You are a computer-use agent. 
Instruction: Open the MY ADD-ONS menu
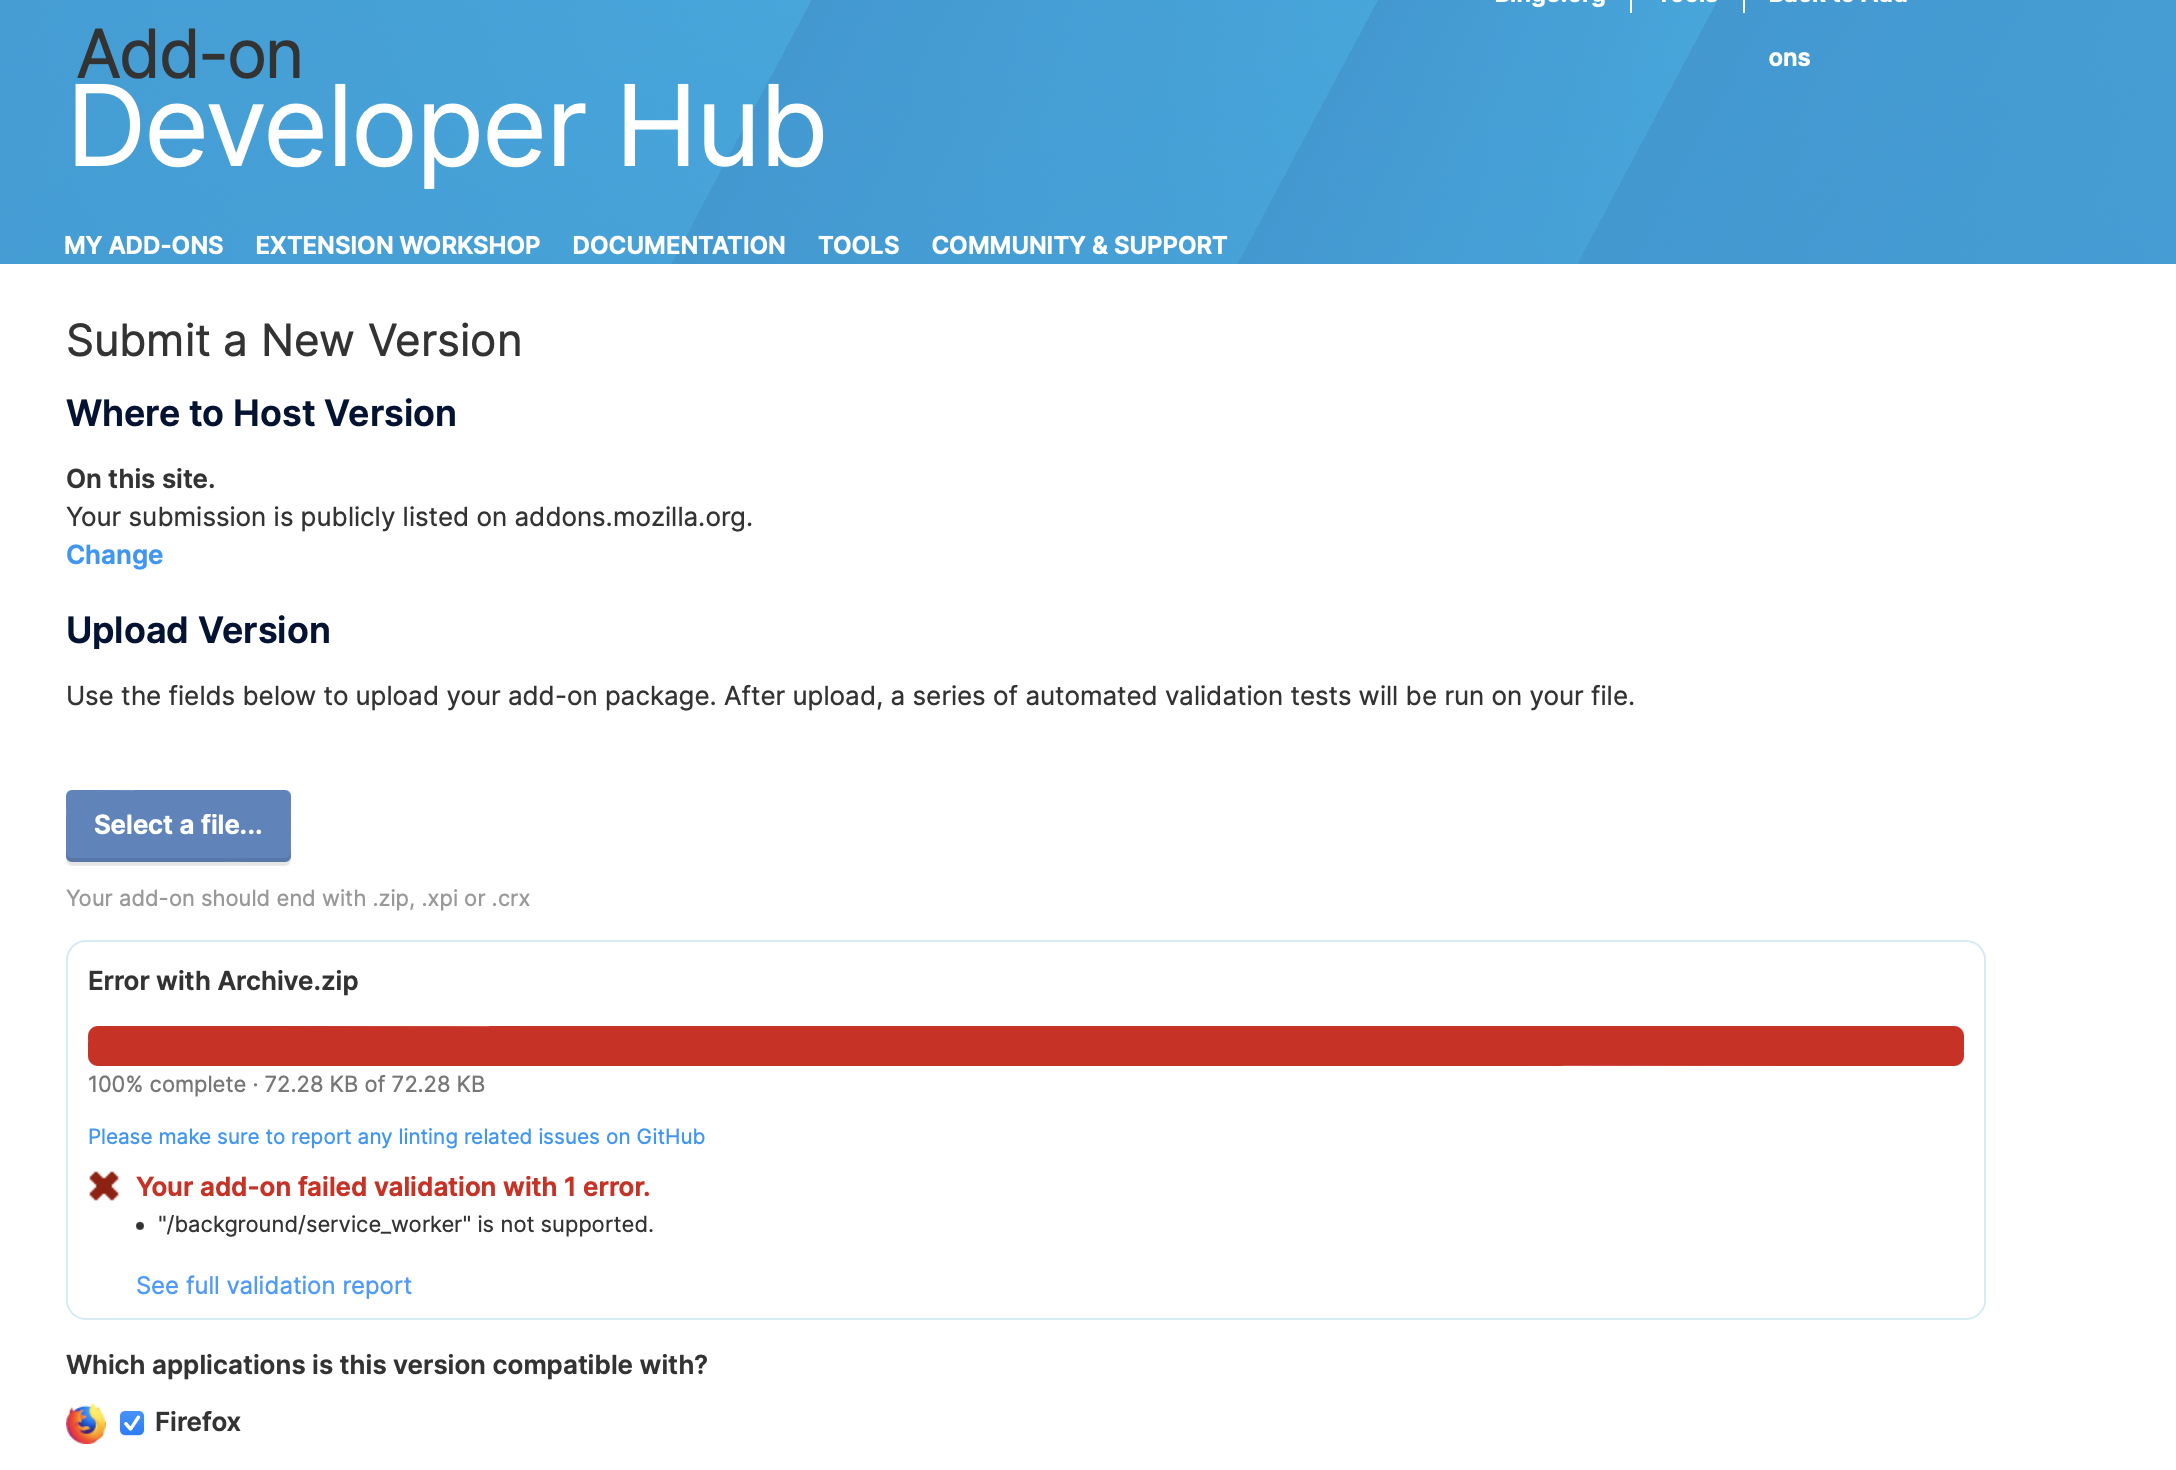[x=145, y=245]
